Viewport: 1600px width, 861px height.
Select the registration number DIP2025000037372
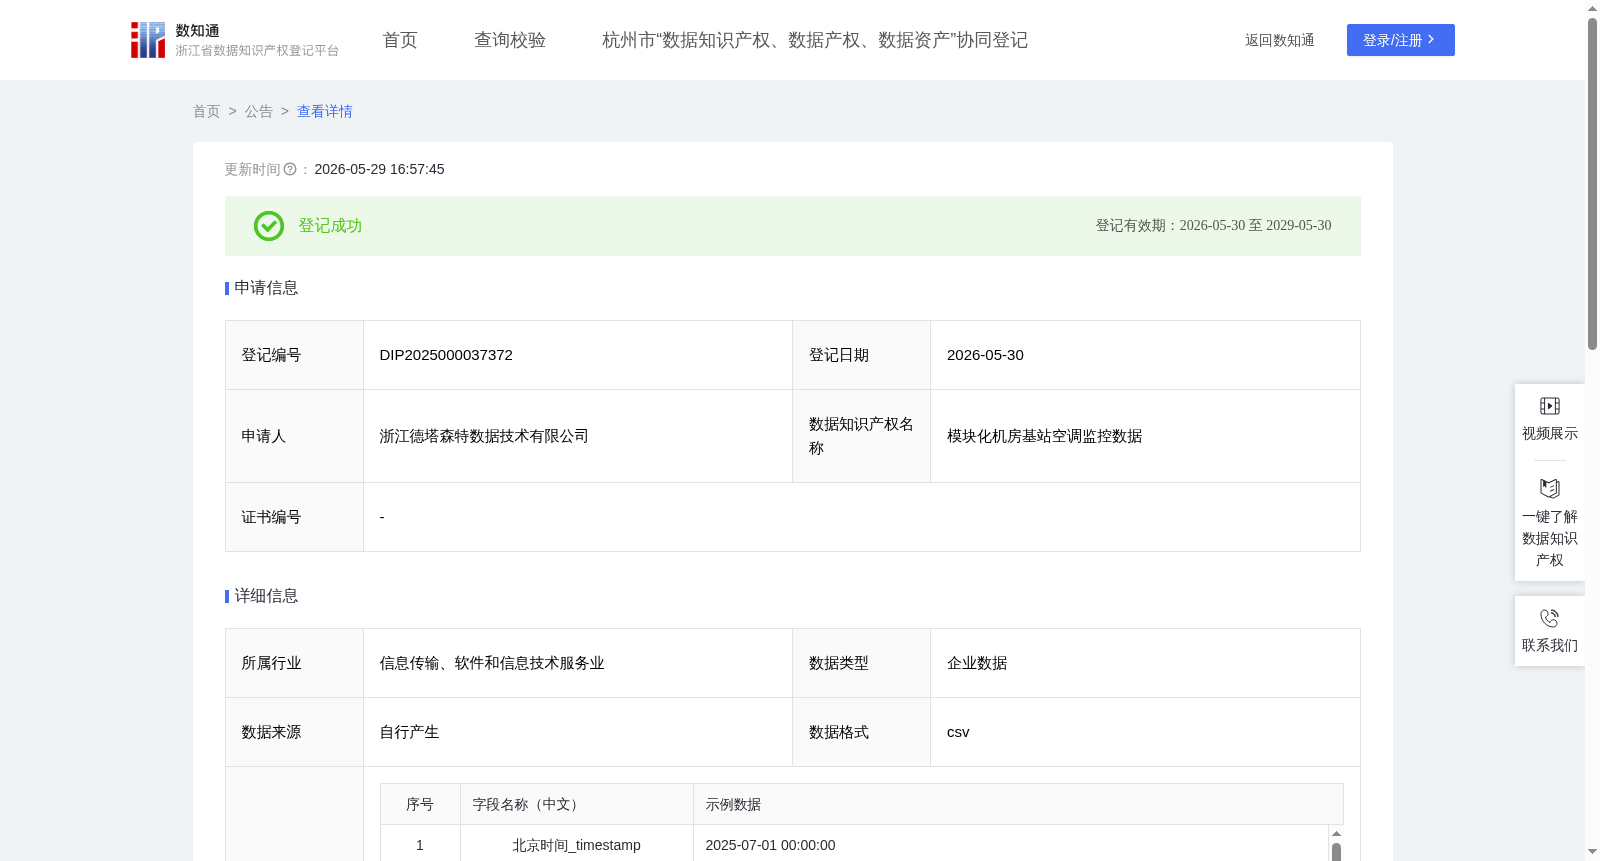tap(446, 355)
